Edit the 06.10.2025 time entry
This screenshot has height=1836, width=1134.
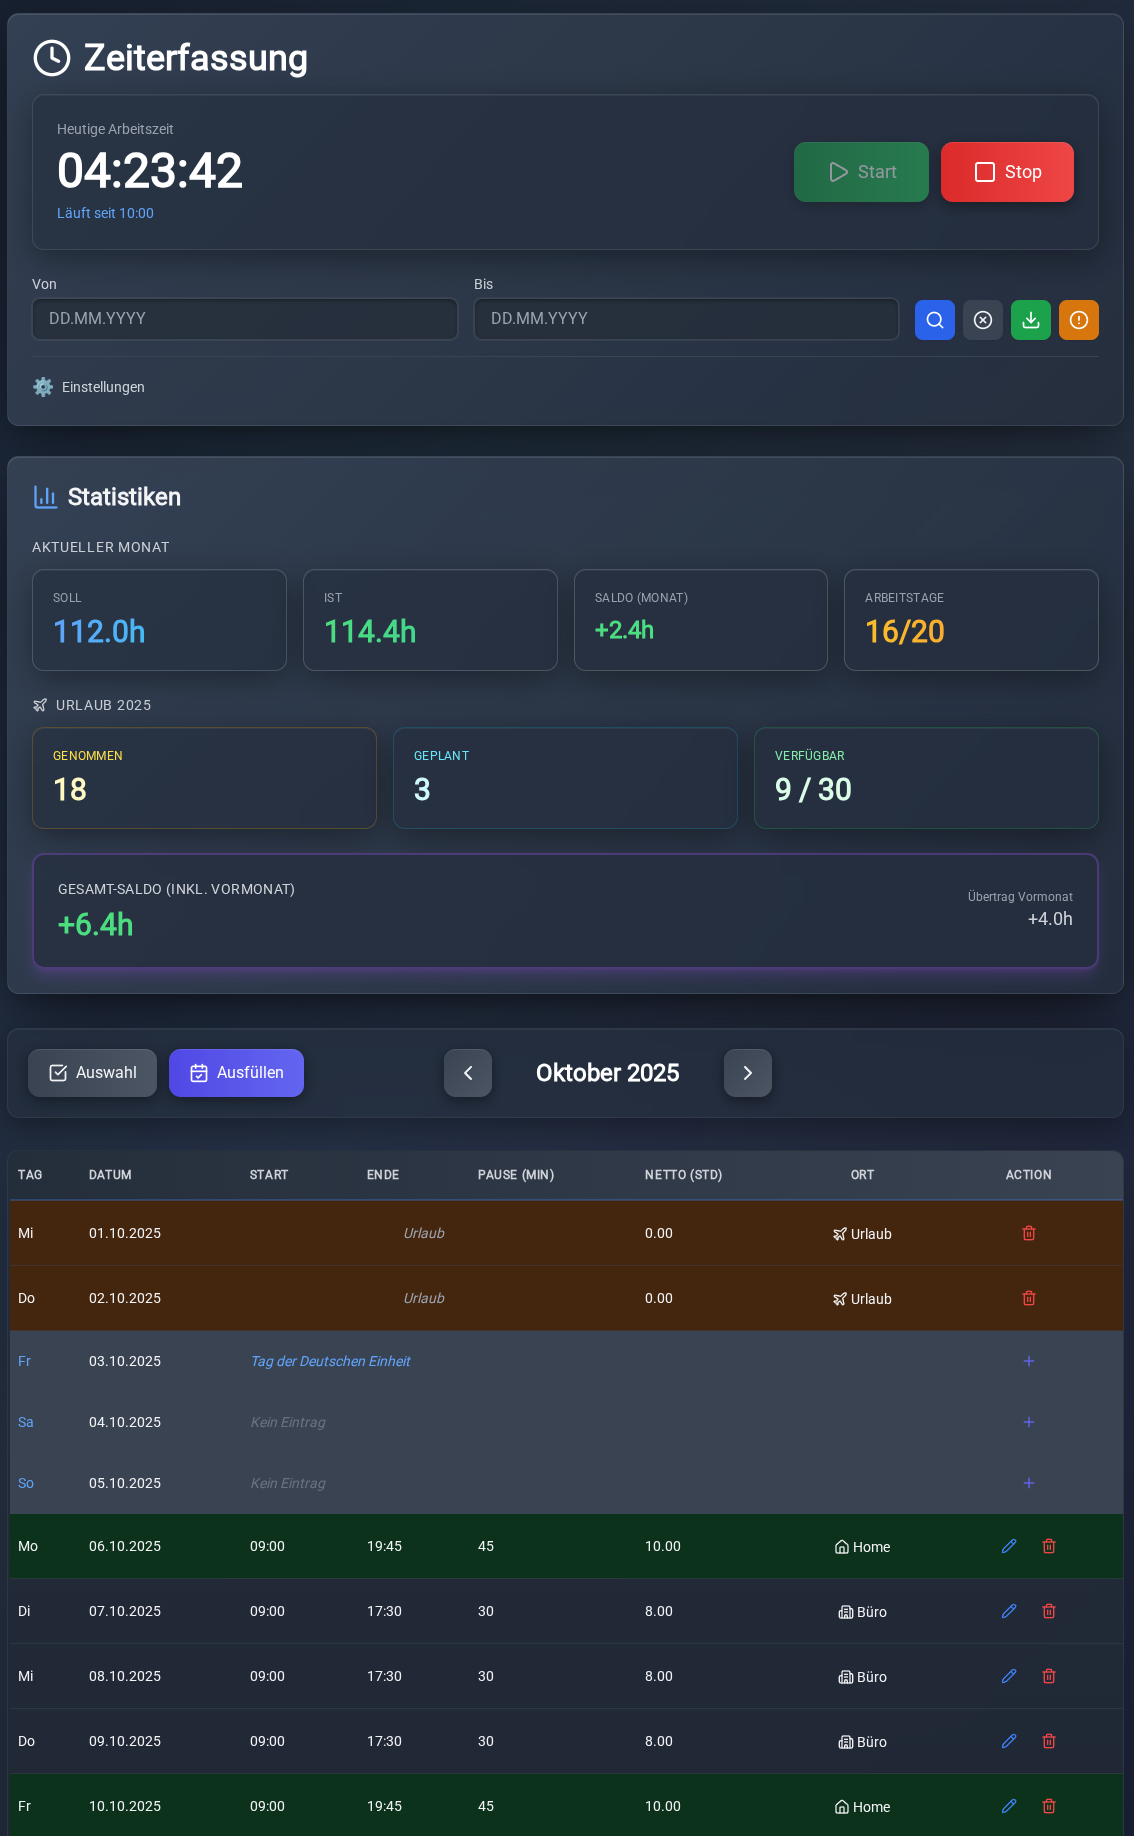coord(1008,1546)
